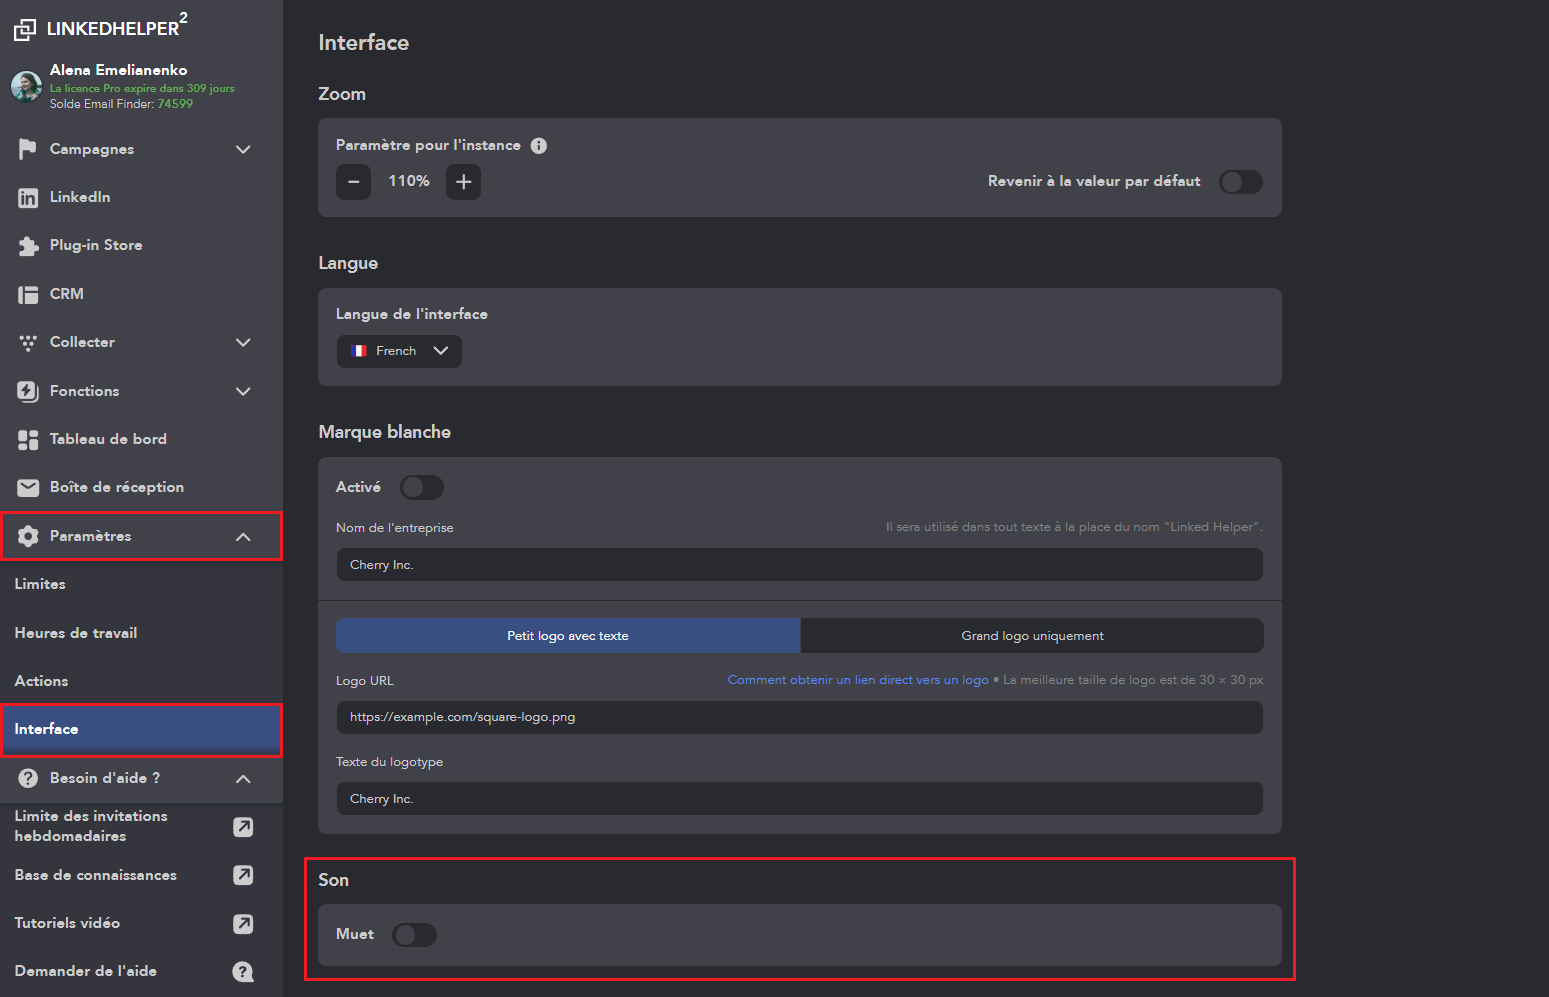Decrease zoom with the minus button
Screen dimensions: 1549x997
[x=353, y=182]
